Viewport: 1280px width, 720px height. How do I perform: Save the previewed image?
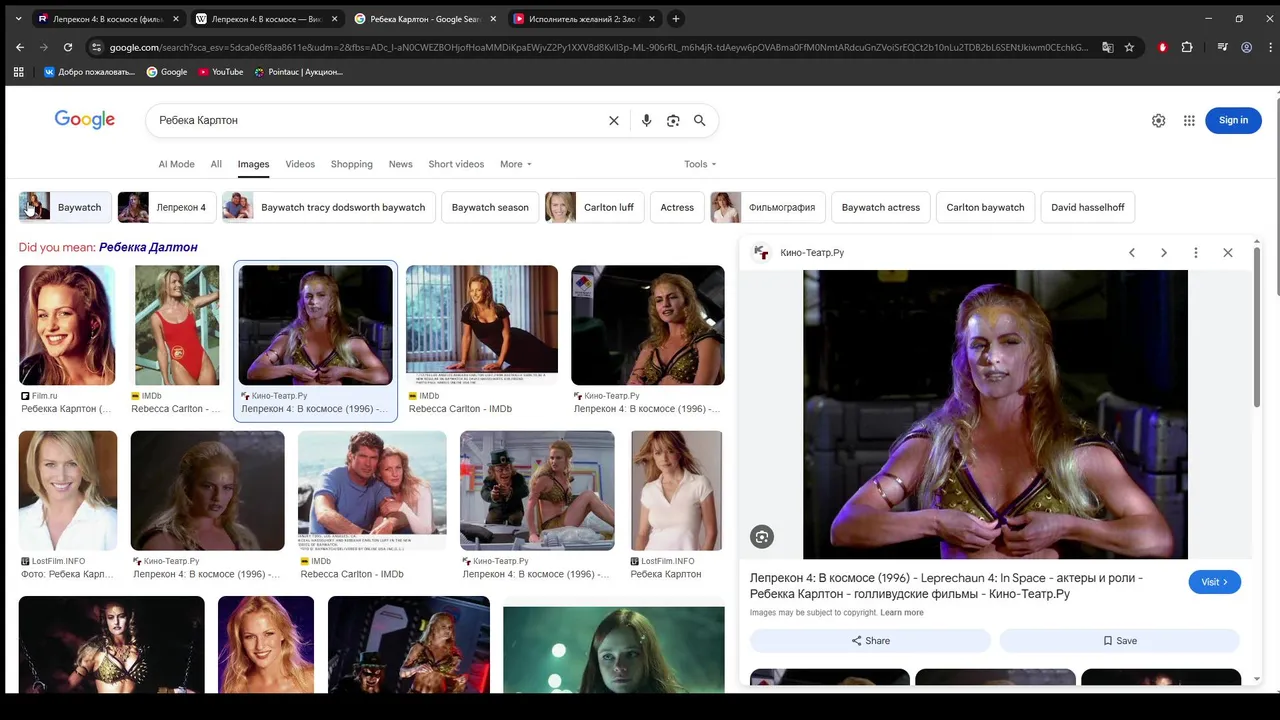coord(1120,641)
